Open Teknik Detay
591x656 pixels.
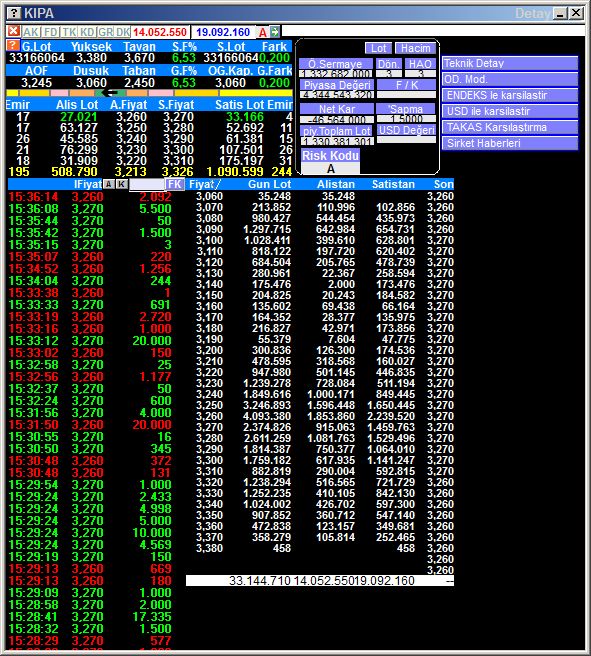(510, 63)
